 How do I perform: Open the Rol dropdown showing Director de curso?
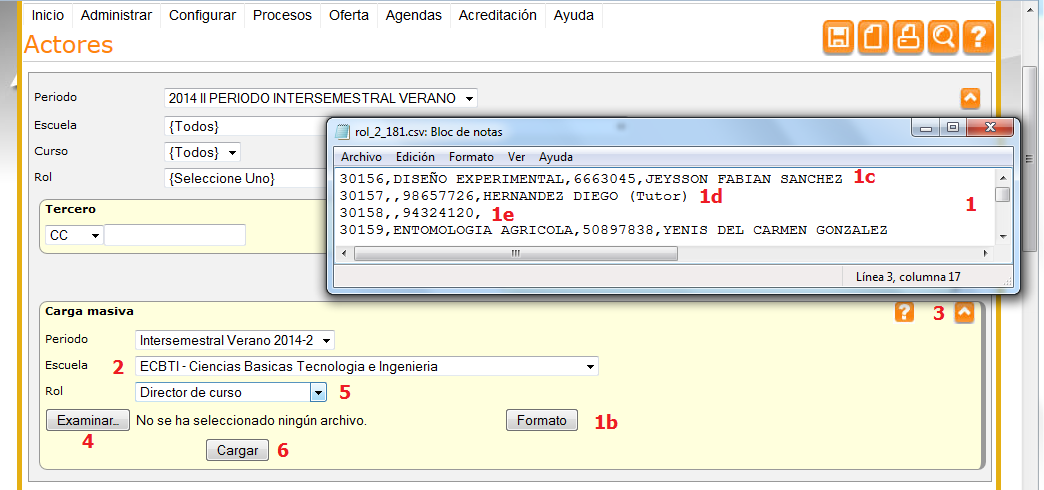(x=232, y=392)
